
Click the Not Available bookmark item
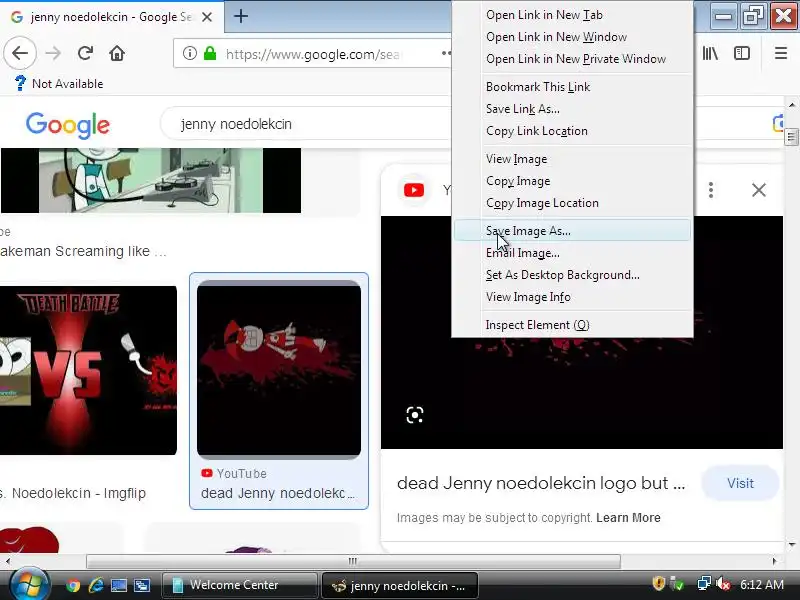tap(58, 83)
